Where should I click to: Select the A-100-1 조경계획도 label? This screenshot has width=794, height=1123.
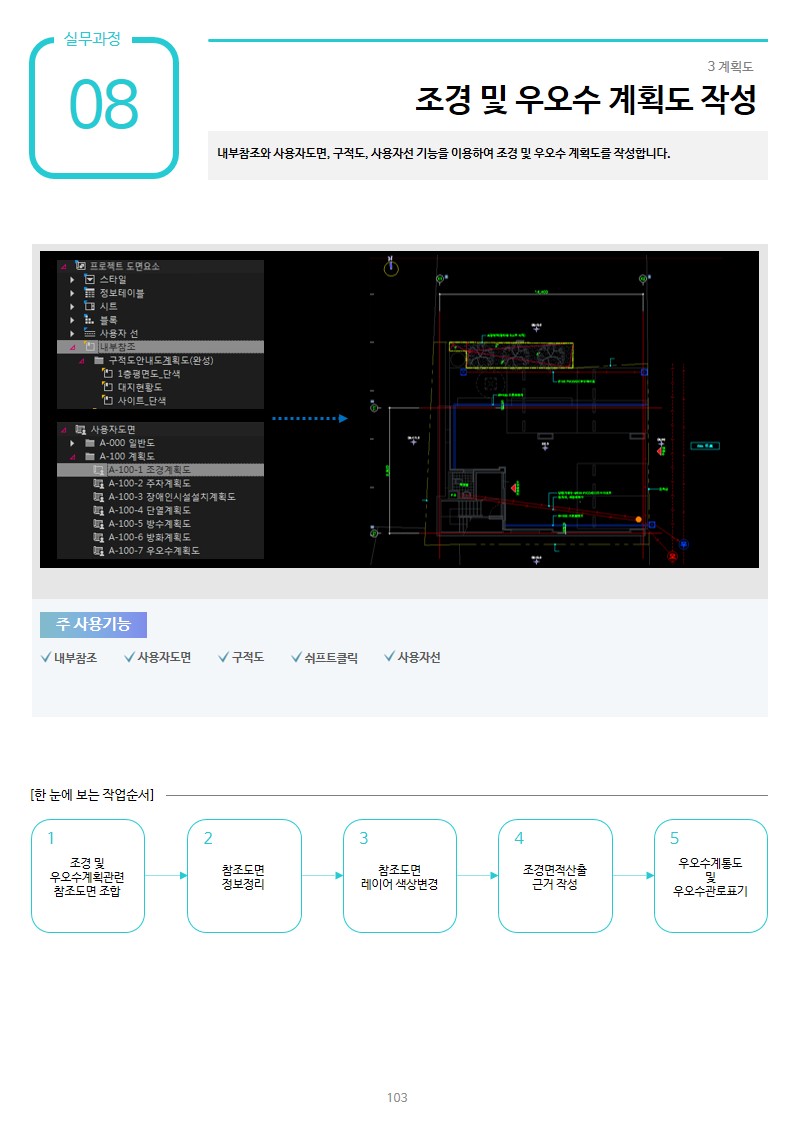coord(150,470)
